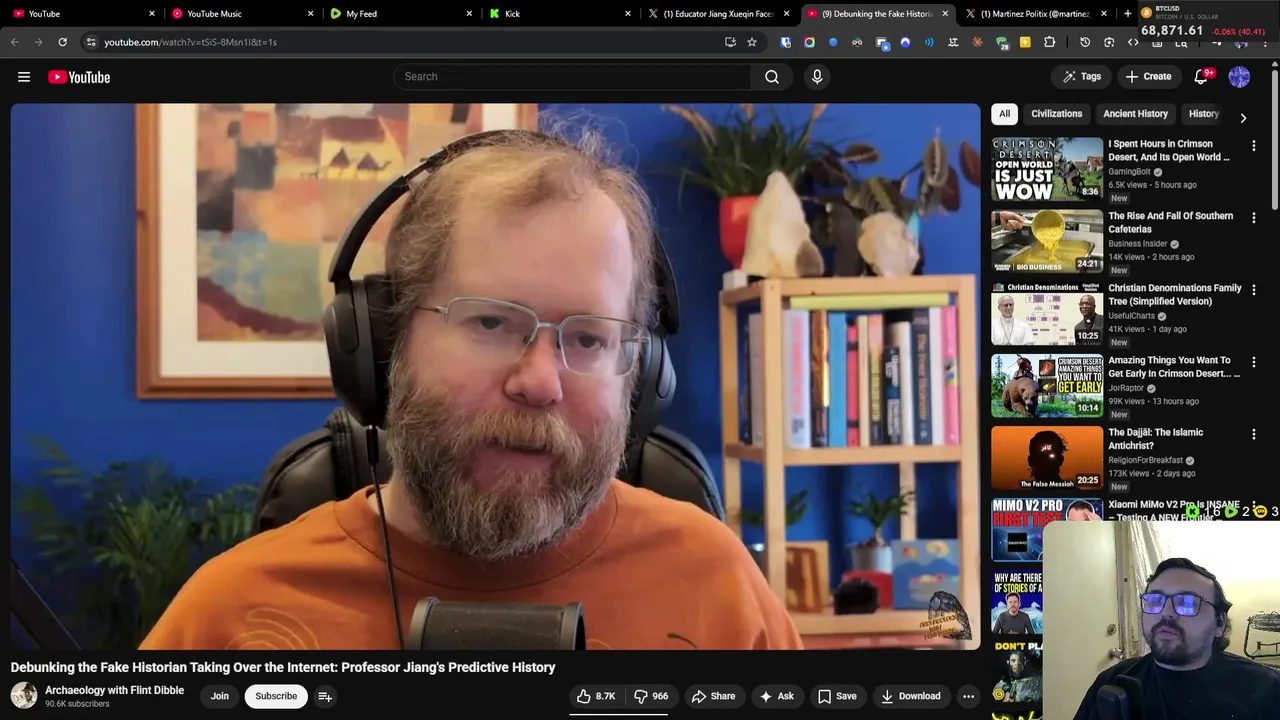The height and width of the screenshot is (720, 1280).
Task: Open YouTube notifications bell
Action: [x=1202, y=77]
